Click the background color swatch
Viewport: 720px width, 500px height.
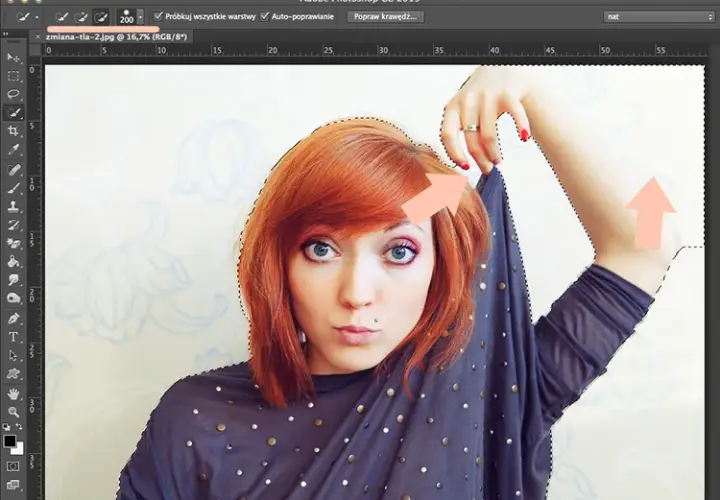click(18, 449)
